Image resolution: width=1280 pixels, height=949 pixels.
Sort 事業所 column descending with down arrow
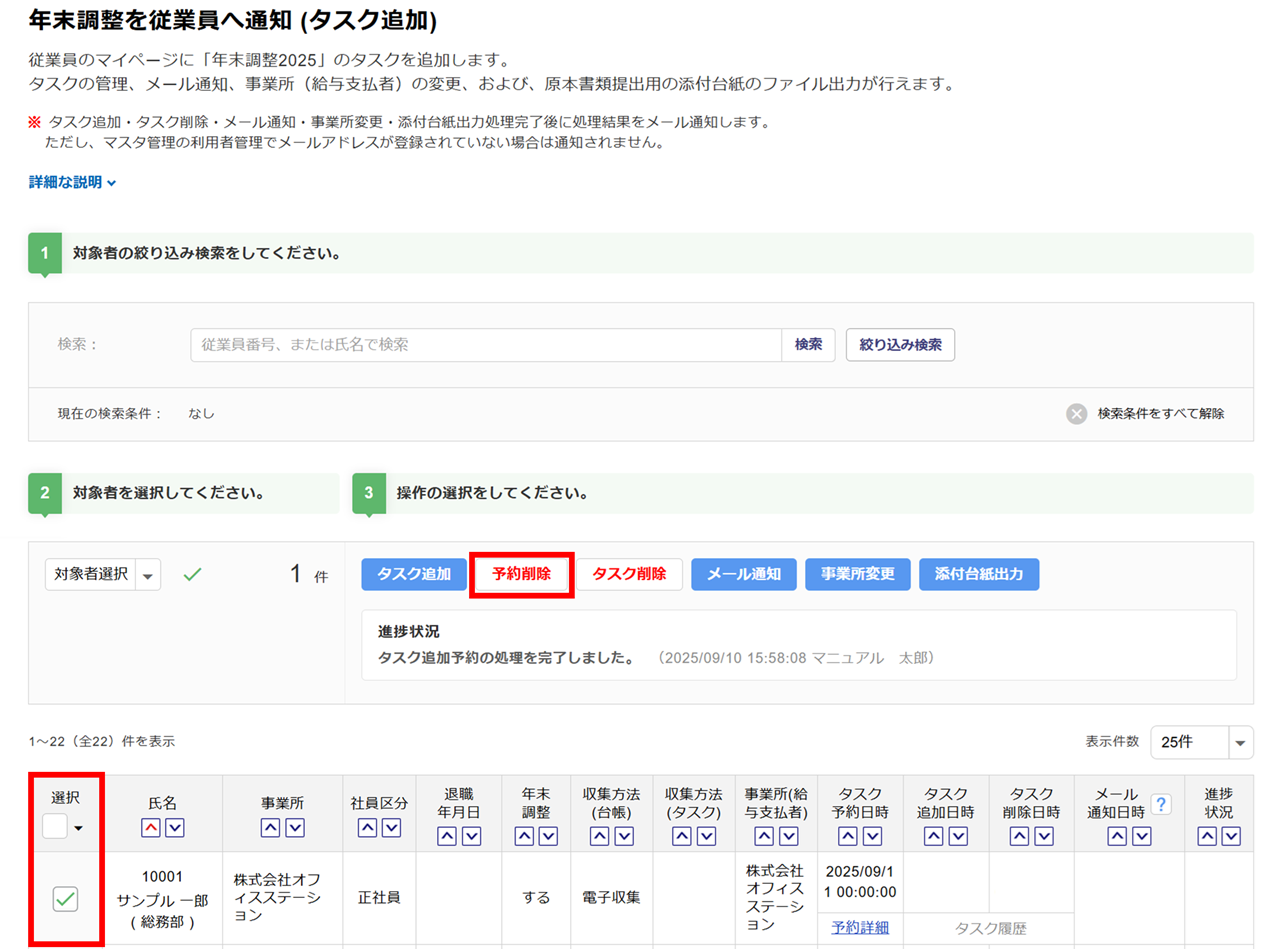(295, 827)
